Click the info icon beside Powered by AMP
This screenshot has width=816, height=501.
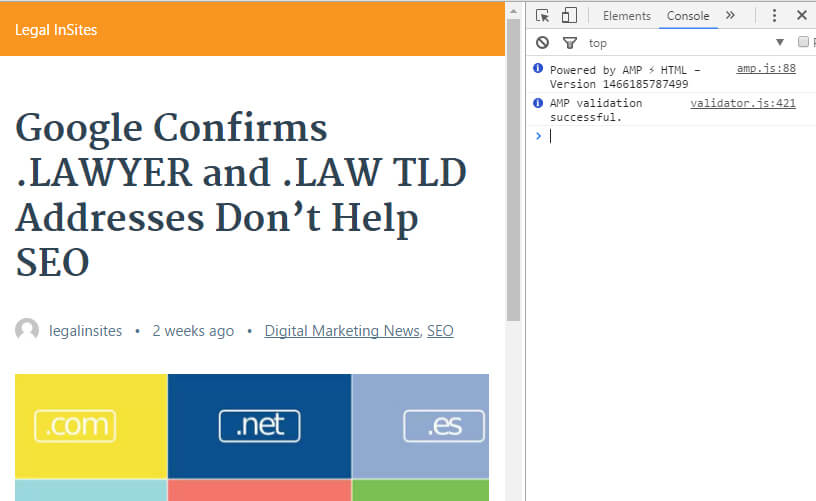[x=538, y=68]
